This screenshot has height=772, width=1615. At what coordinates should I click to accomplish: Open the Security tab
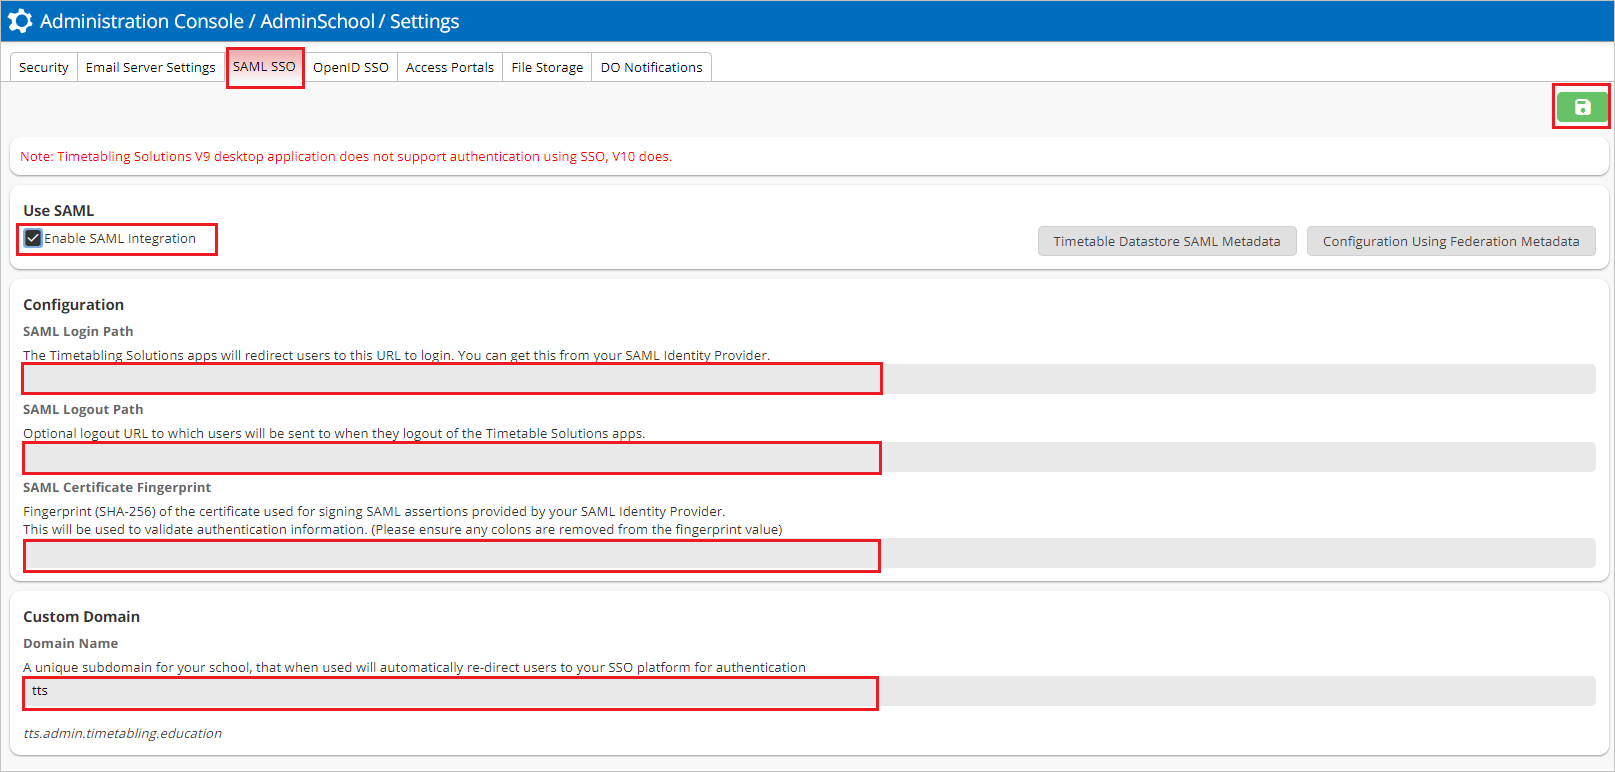(x=44, y=67)
